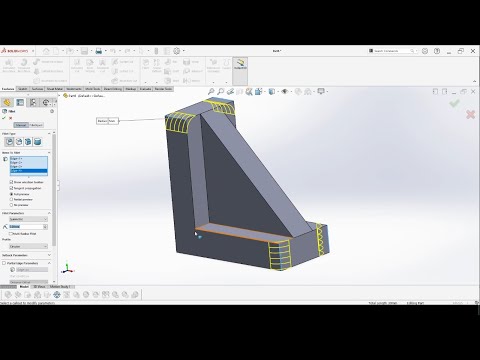Enable Partial Edge Parameters checkbox
The height and width of the screenshot is (360, 480).
click(x=4, y=263)
